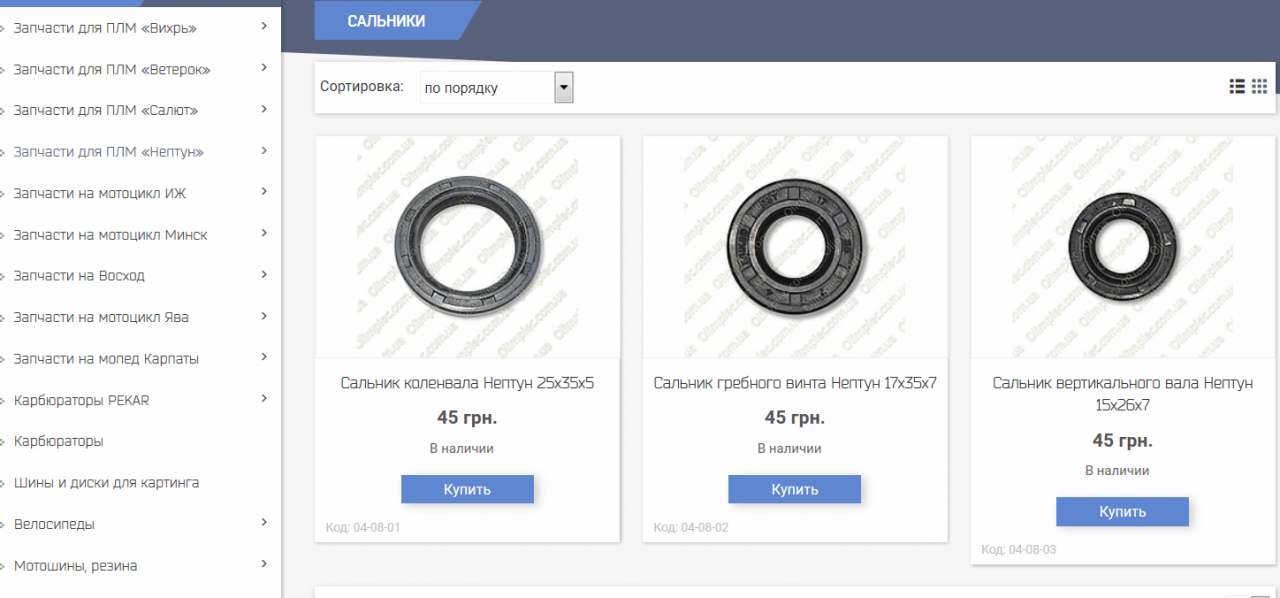Switch to grid view layout icon
Image resolution: width=1280 pixels, height=598 pixels.
[x=1260, y=87]
